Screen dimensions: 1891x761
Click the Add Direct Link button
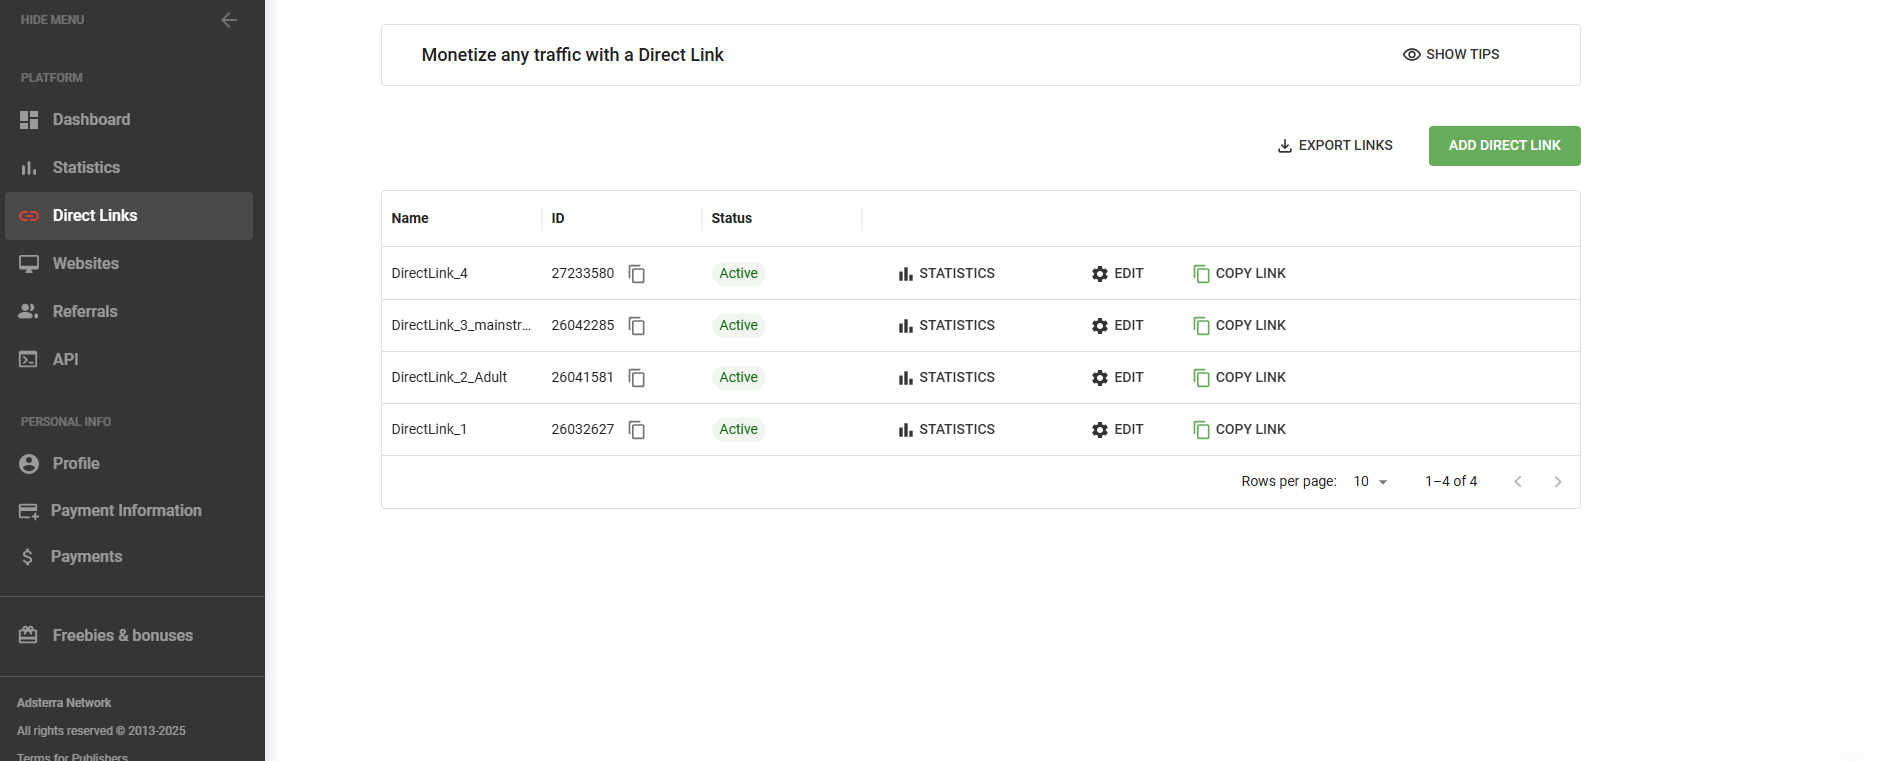(1504, 146)
